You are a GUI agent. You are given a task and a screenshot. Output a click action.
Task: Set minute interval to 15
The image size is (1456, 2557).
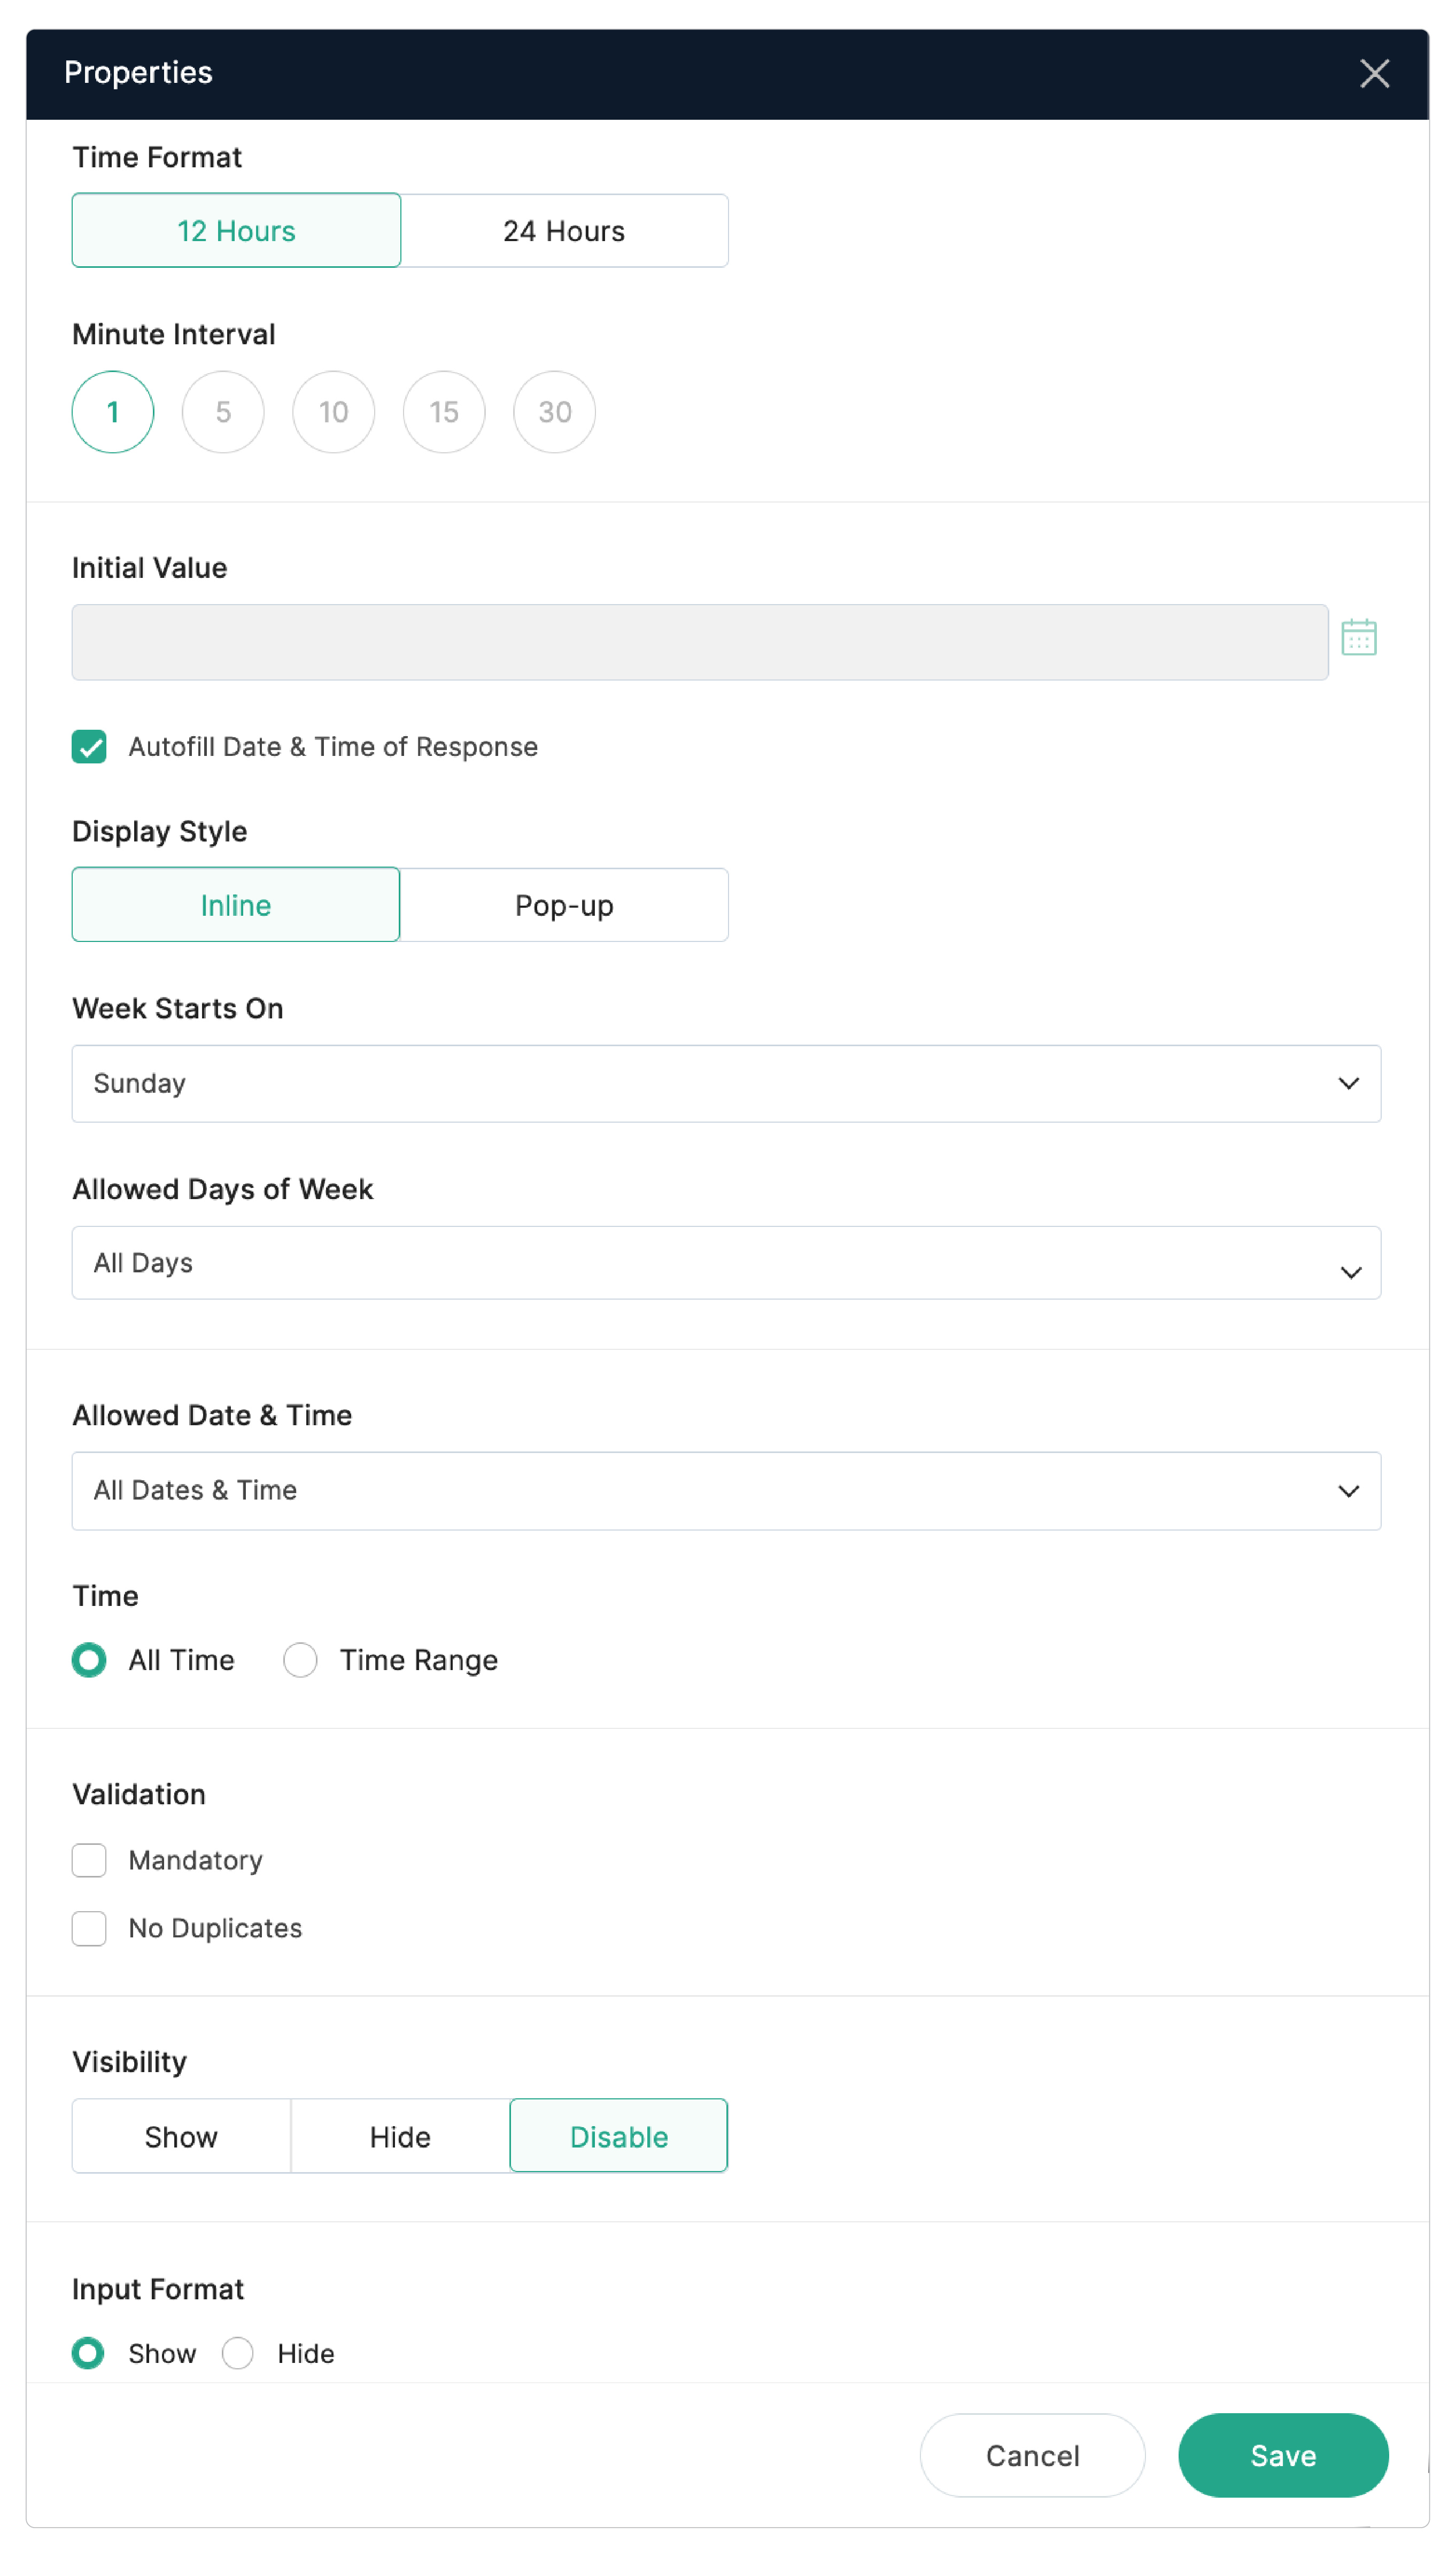click(443, 411)
